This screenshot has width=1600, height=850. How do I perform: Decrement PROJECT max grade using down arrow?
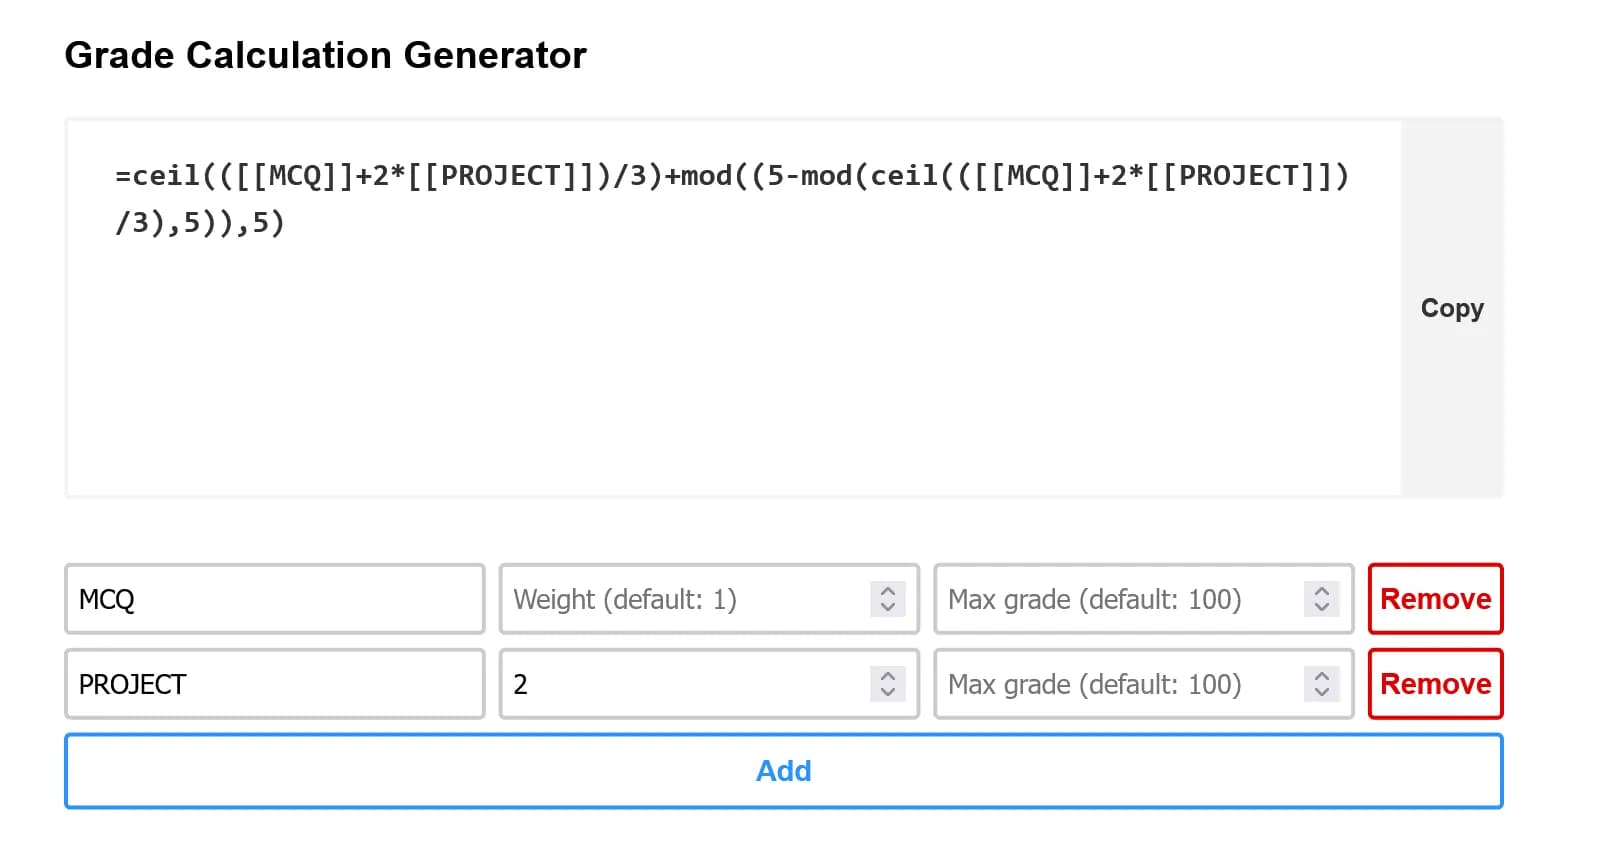1321,692
